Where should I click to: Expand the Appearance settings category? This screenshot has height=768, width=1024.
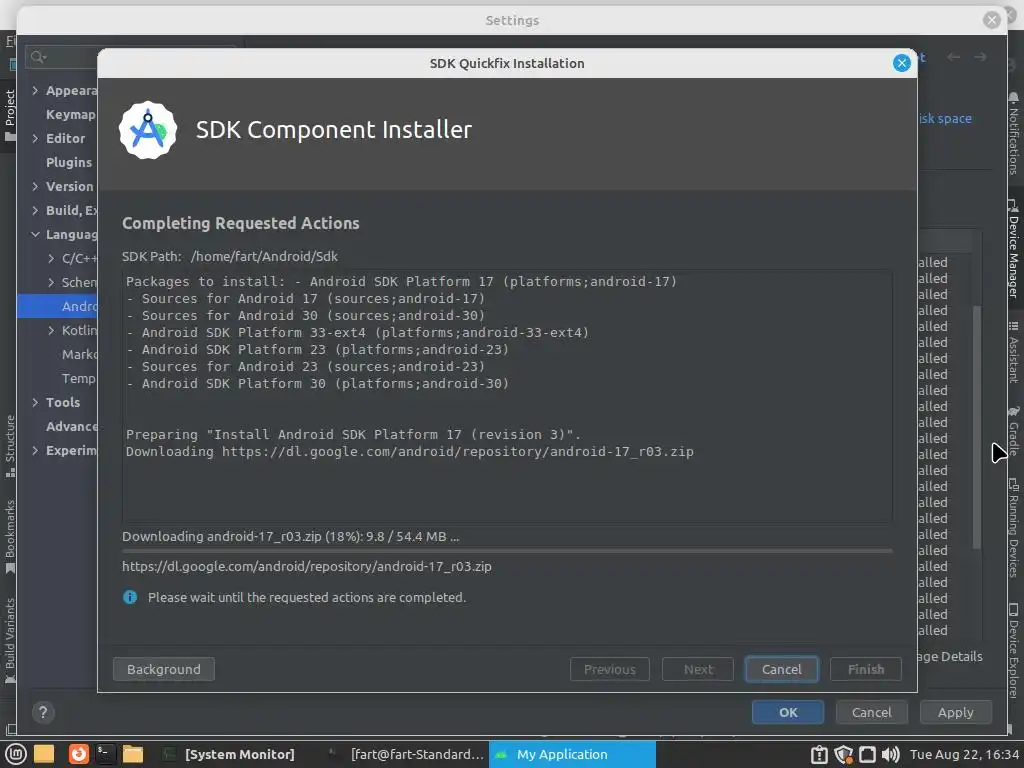35,91
